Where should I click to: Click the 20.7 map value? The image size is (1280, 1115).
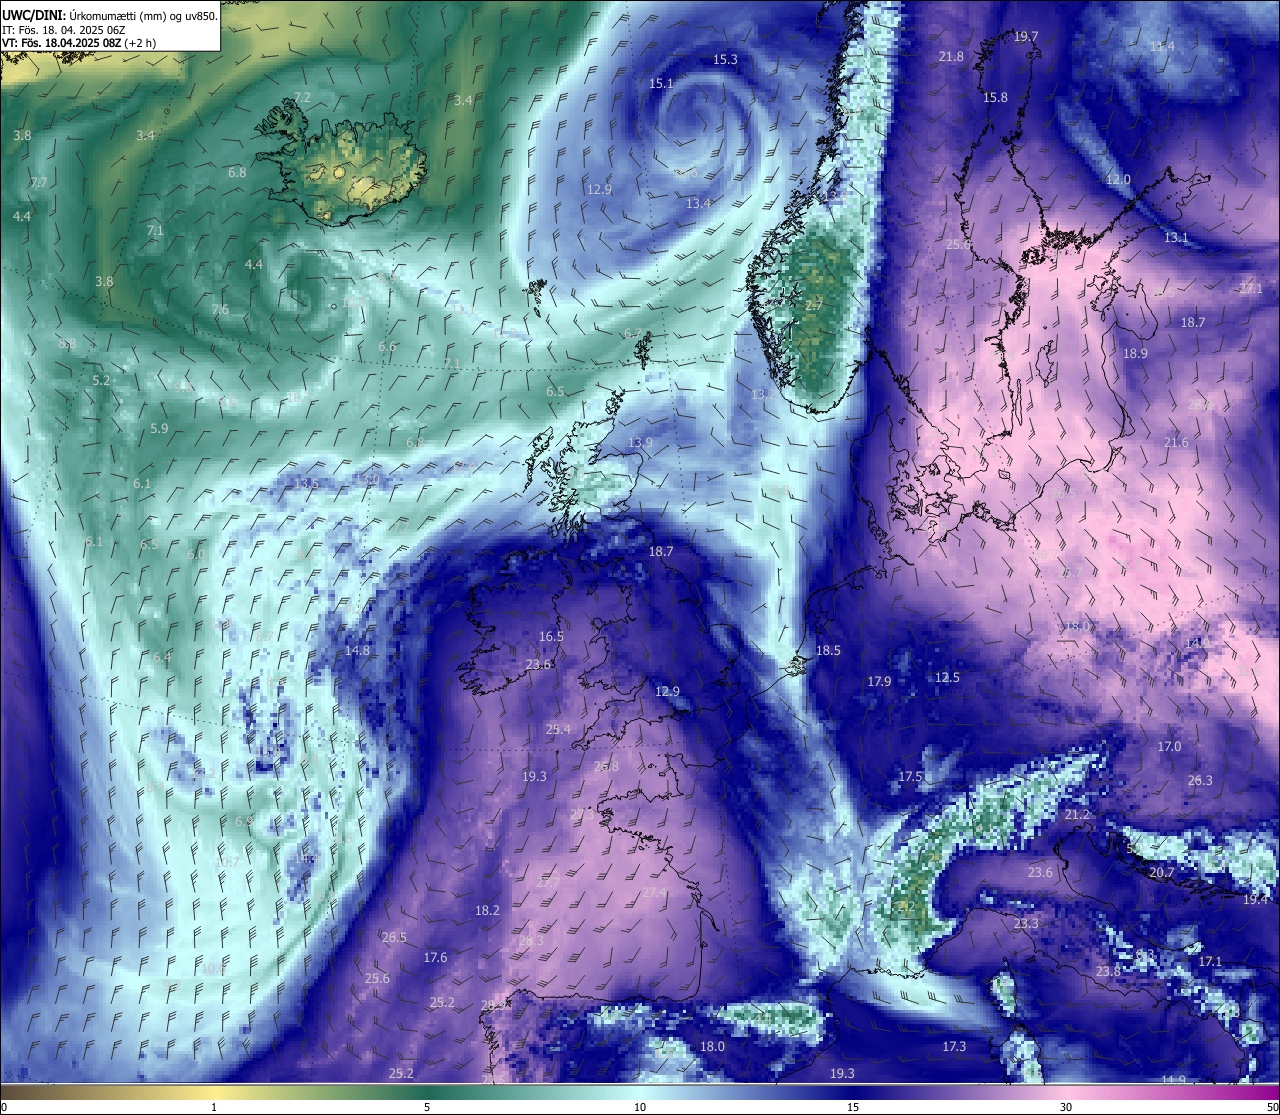point(1161,872)
